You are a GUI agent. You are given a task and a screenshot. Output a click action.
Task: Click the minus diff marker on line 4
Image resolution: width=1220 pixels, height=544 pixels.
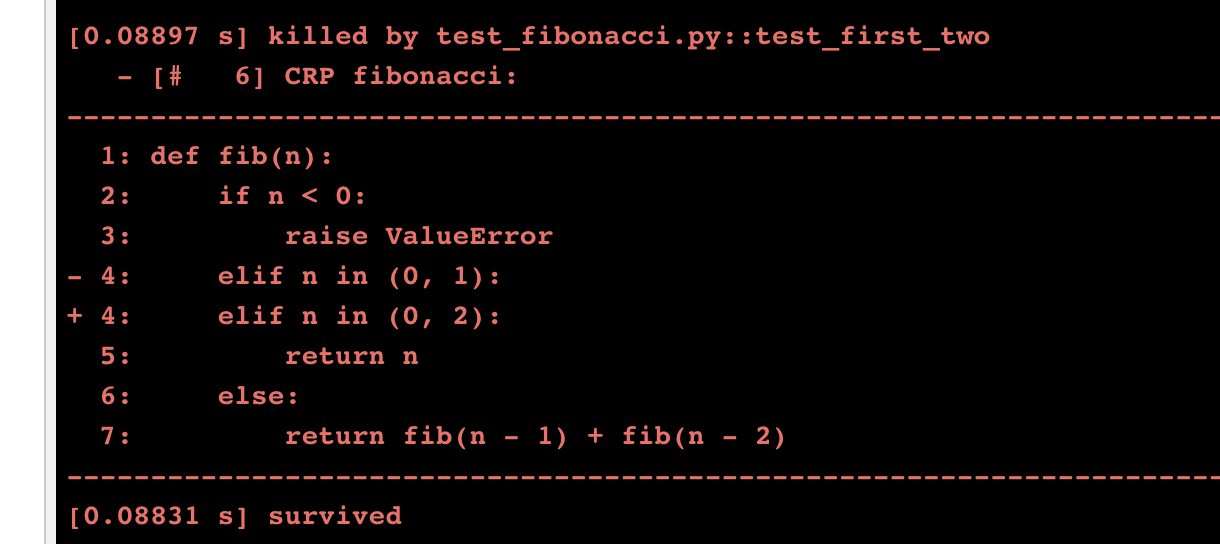[x=76, y=276]
